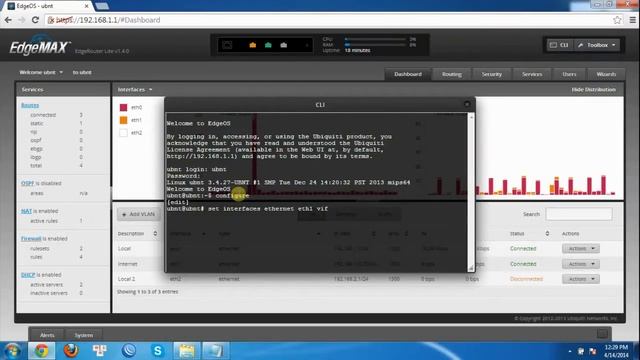Switch to the Security tab
Viewport: 640px width, 360px height.
tap(491, 74)
